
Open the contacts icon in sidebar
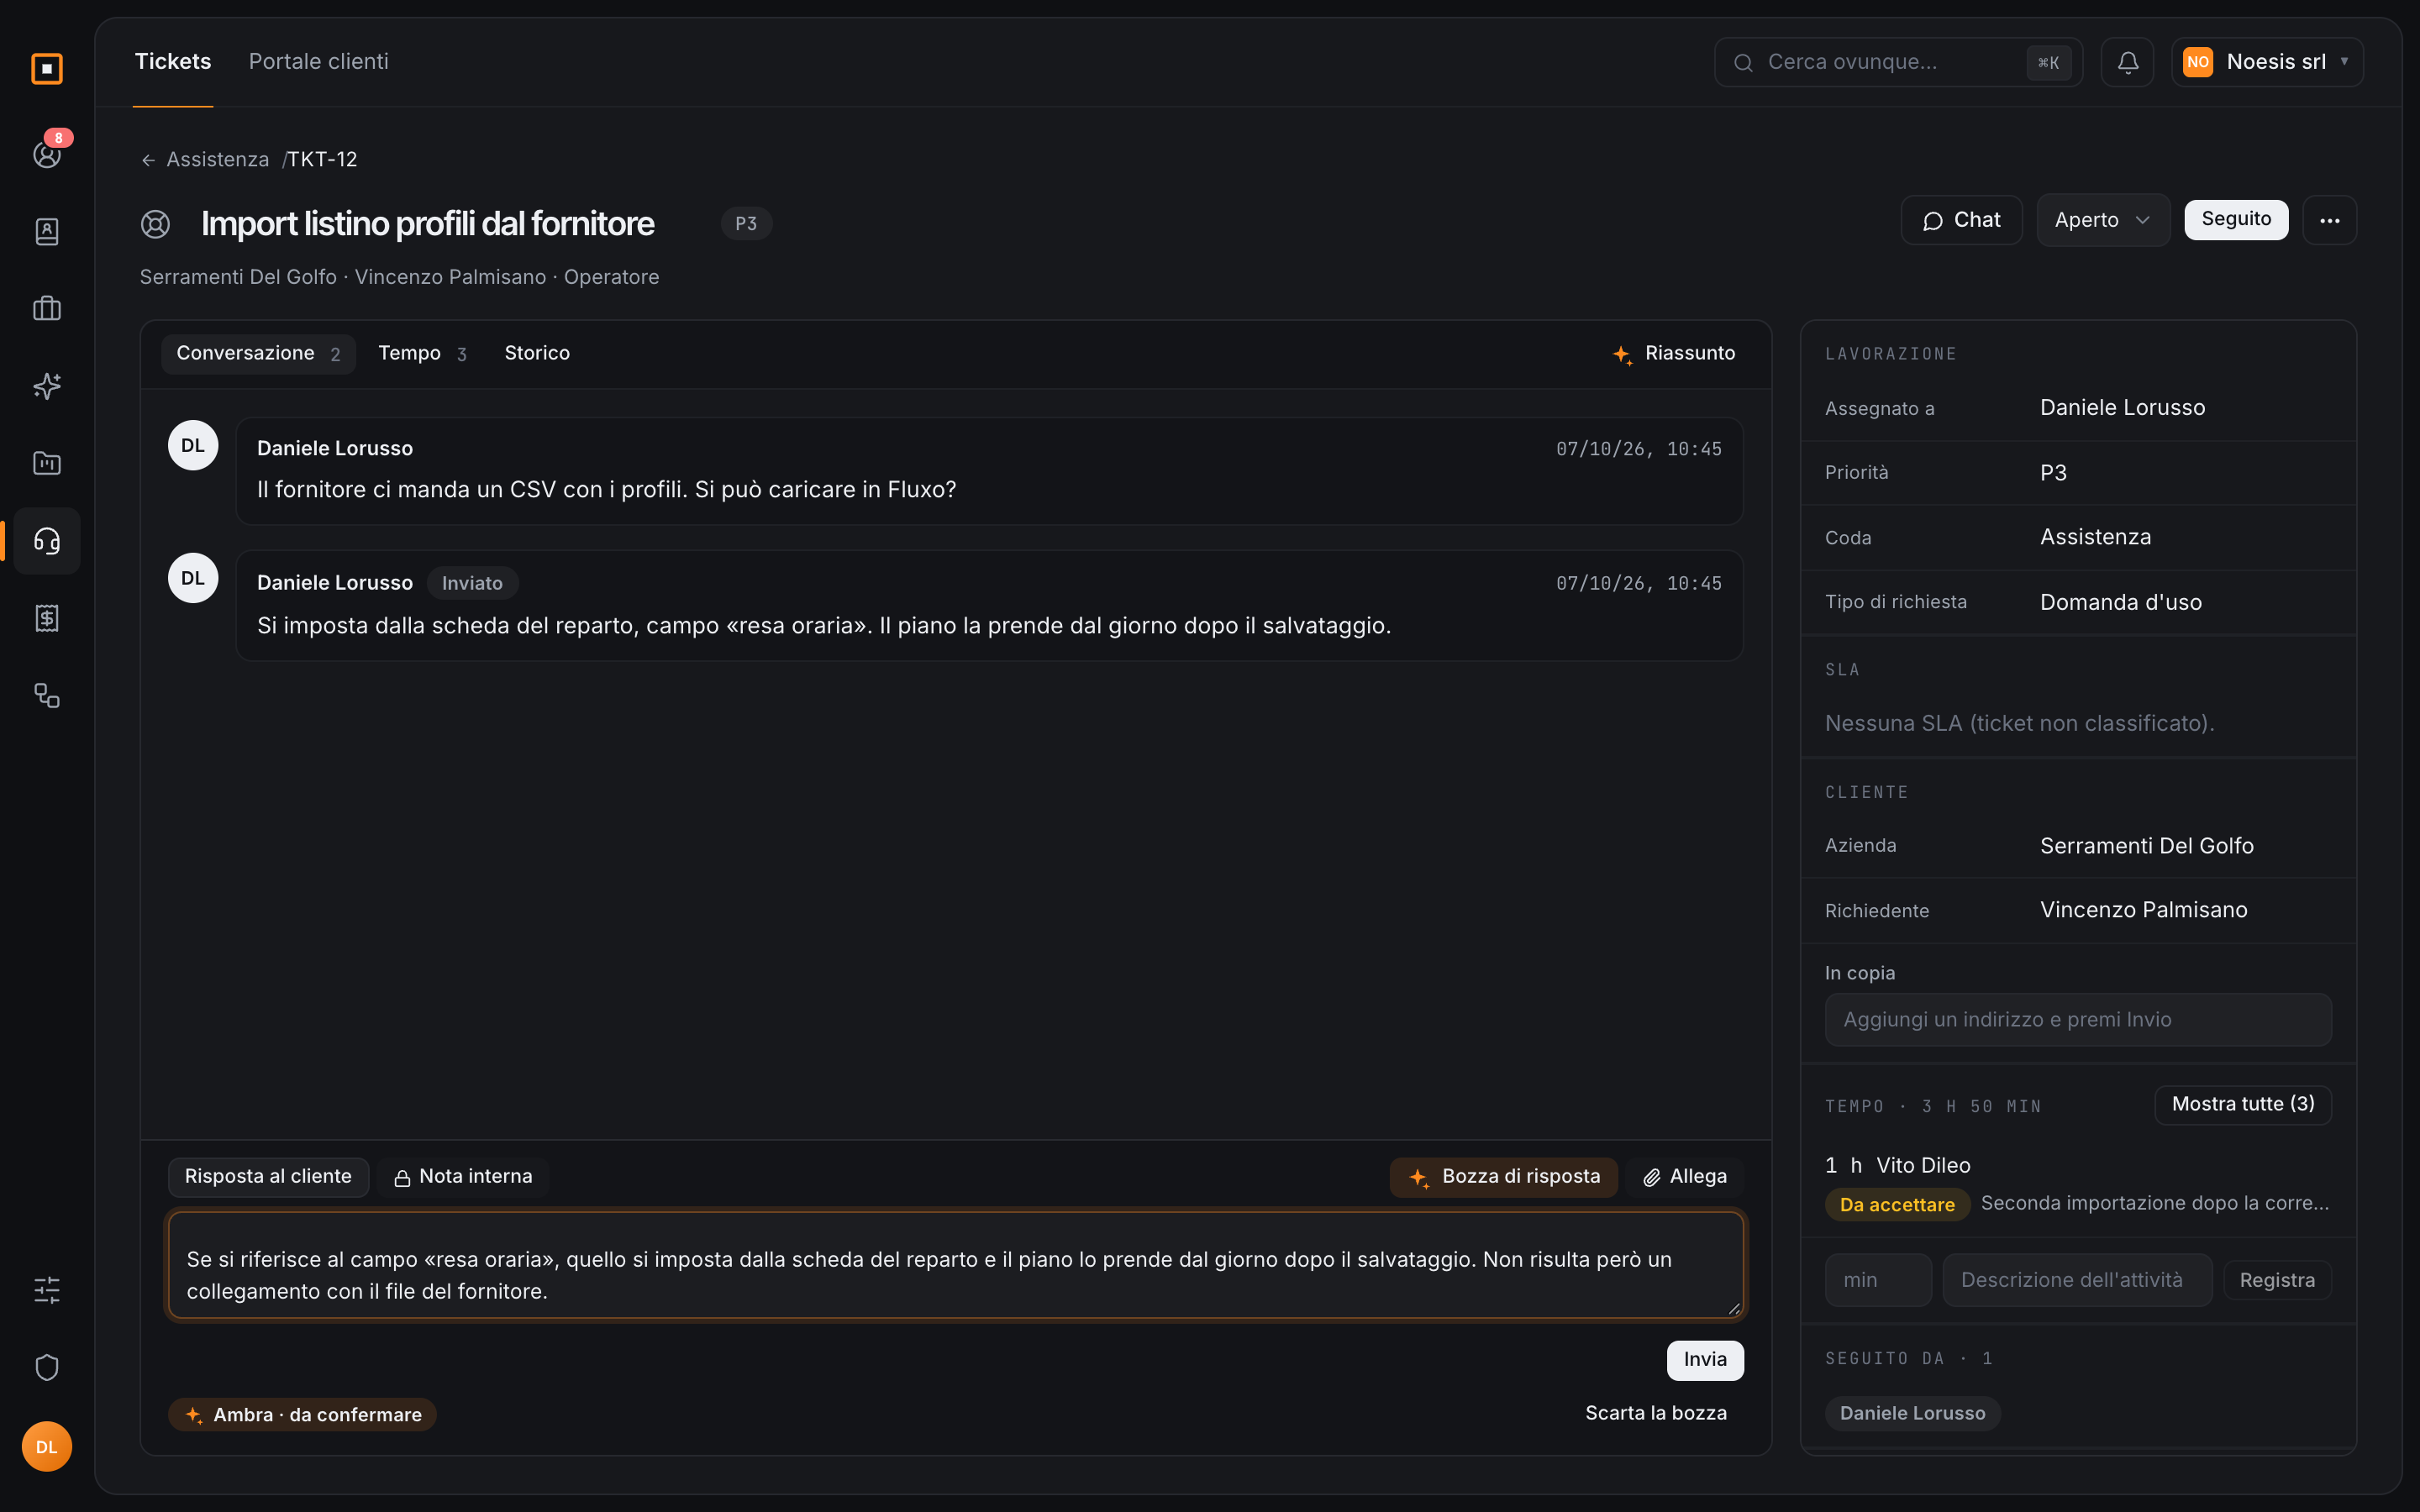click(x=47, y=232)
